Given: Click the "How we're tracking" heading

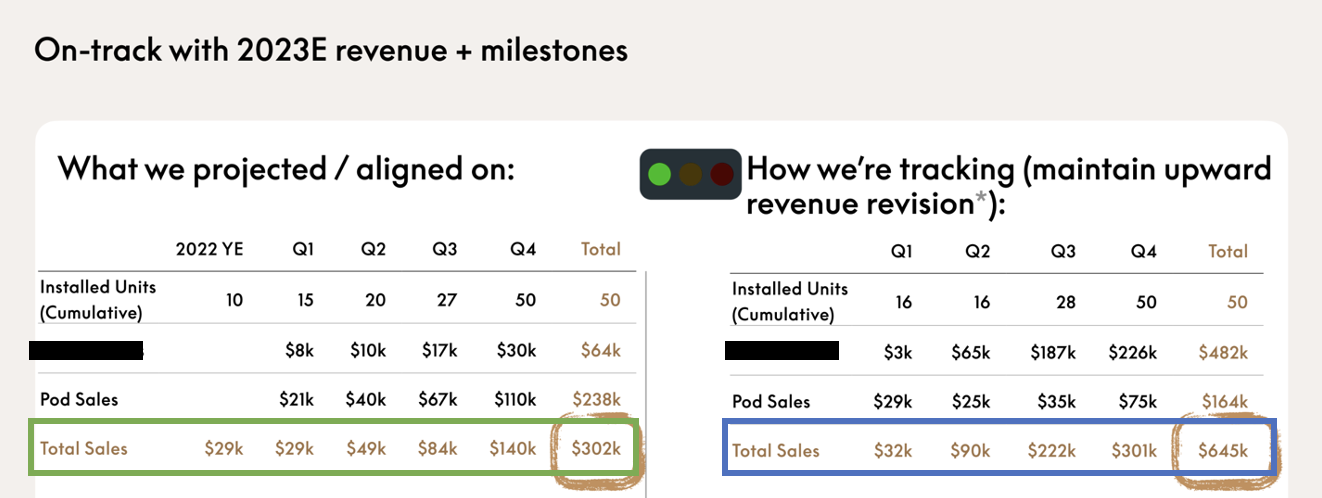Looking at the screenshot, I should (x=1008, y=168).
